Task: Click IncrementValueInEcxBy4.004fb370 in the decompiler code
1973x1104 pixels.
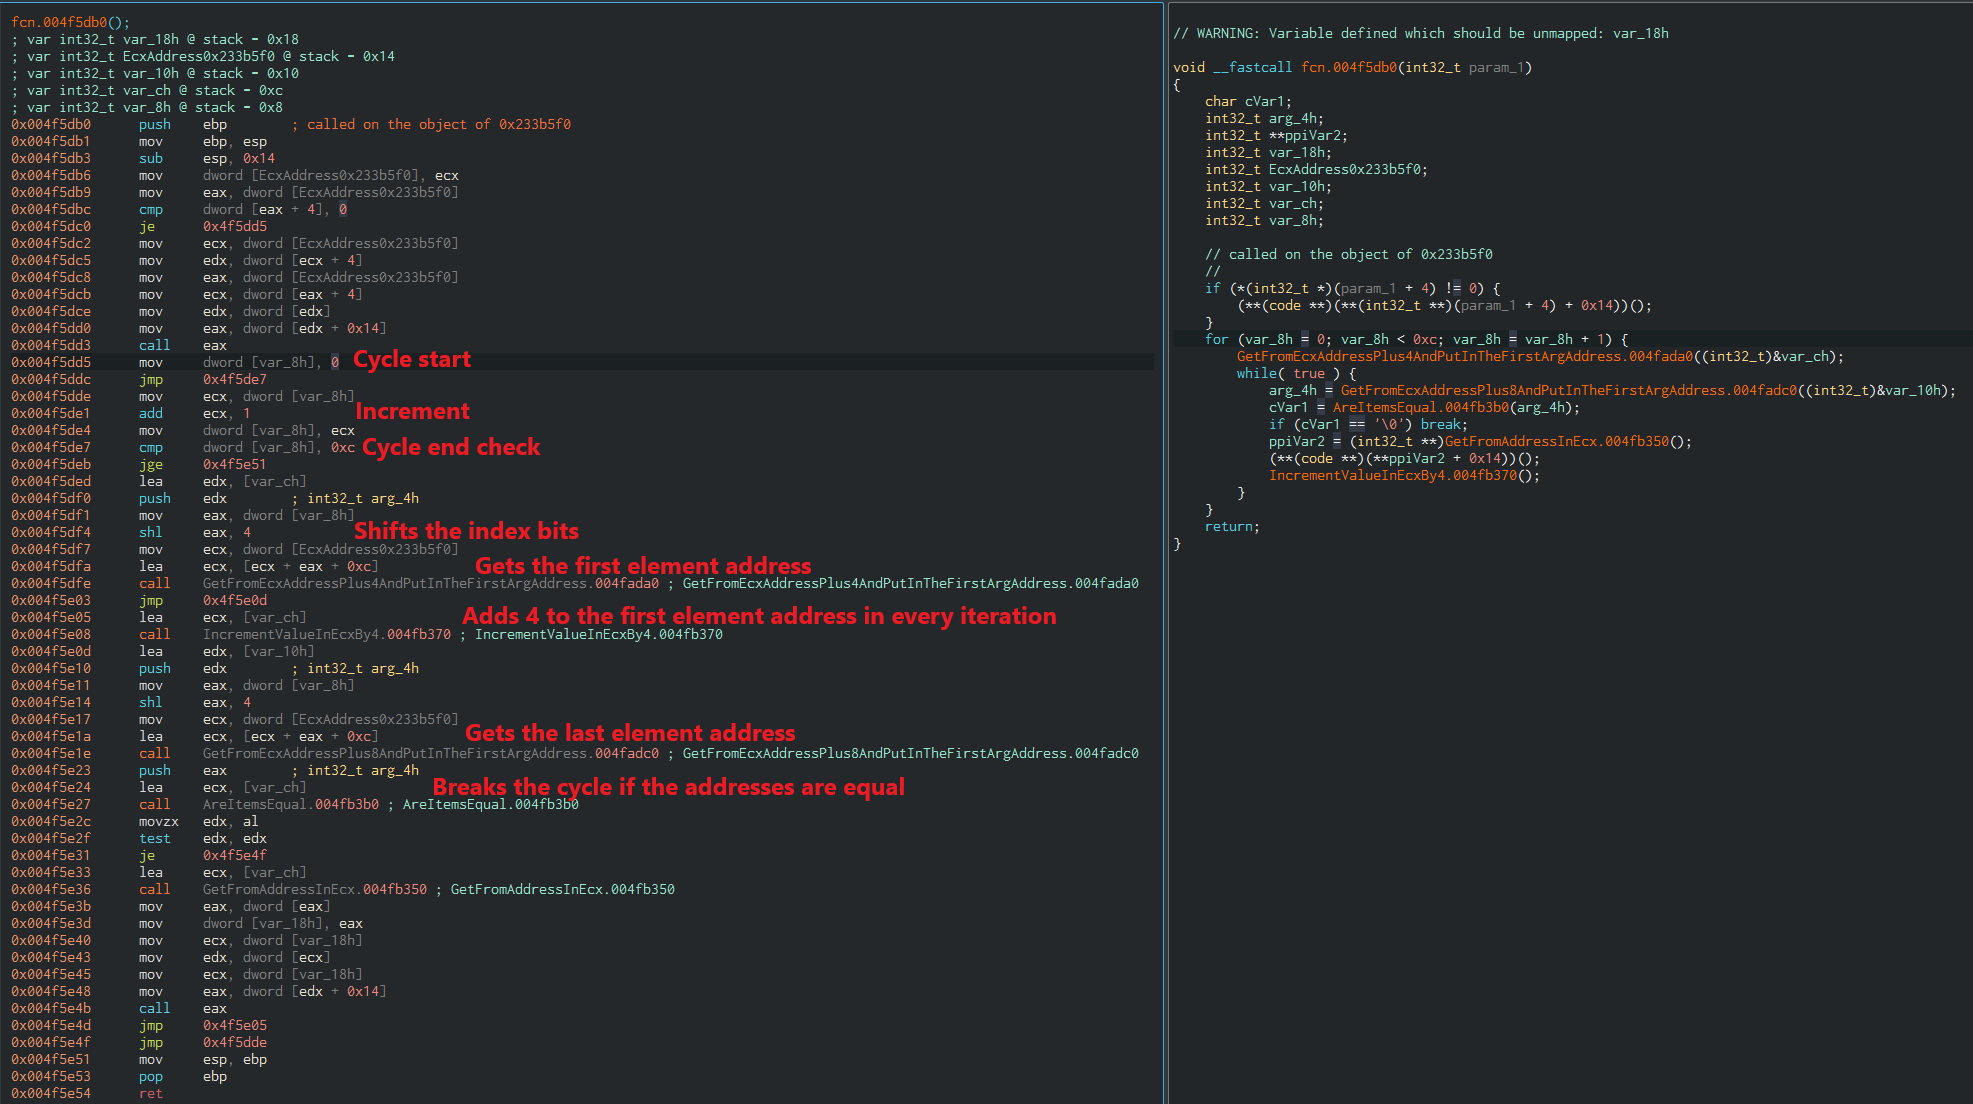Action: pos(1393,475)
